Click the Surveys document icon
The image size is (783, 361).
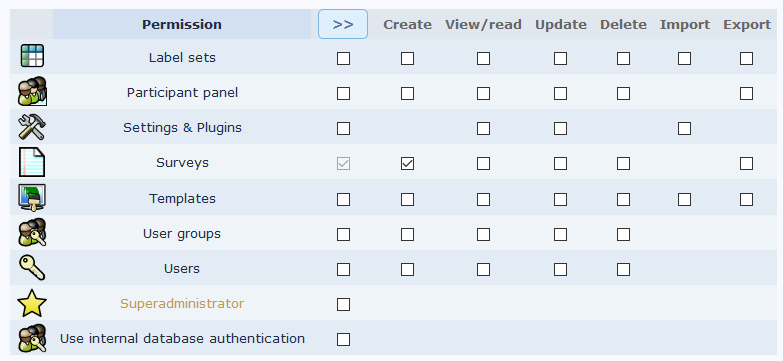(x=32, y=162)
